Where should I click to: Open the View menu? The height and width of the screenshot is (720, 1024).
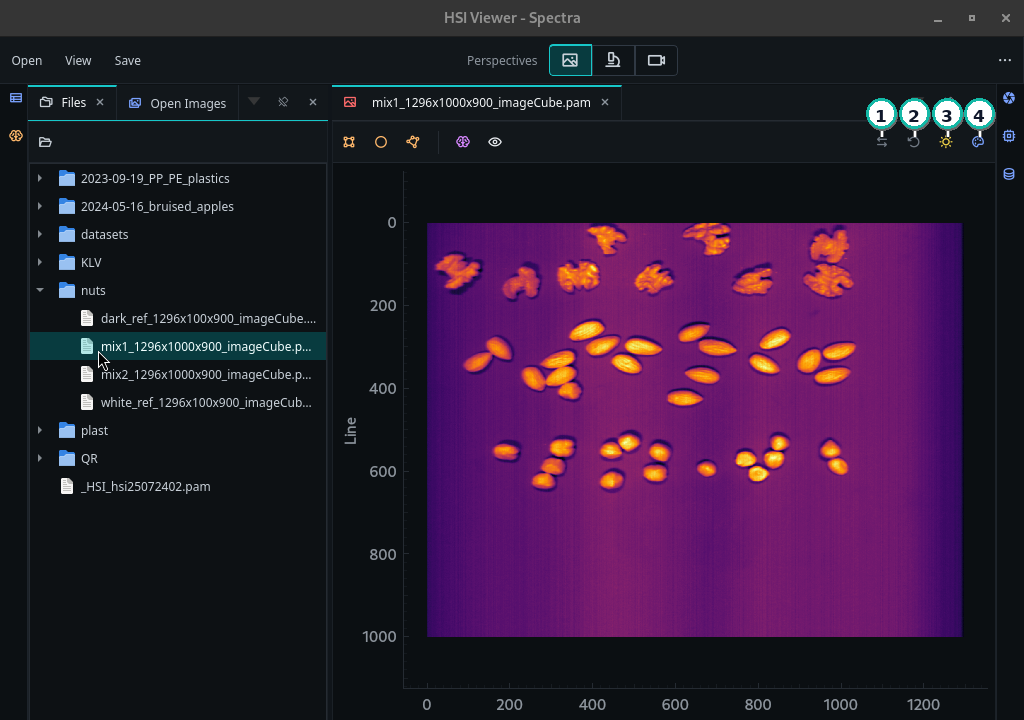pyautogui.click(x=78, y=61)
